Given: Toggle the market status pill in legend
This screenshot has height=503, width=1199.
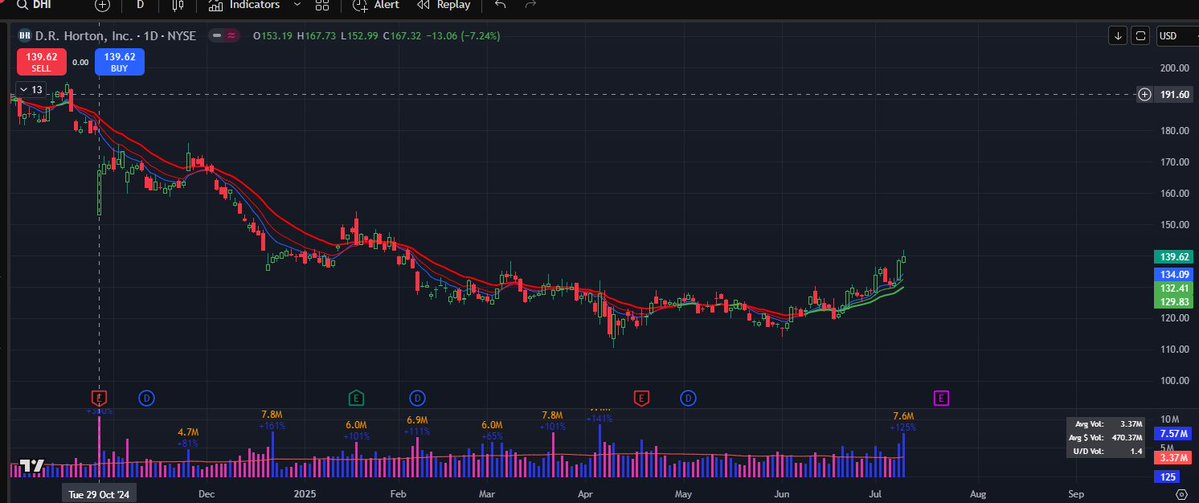Looking at the screenshot, I should 226,35.
